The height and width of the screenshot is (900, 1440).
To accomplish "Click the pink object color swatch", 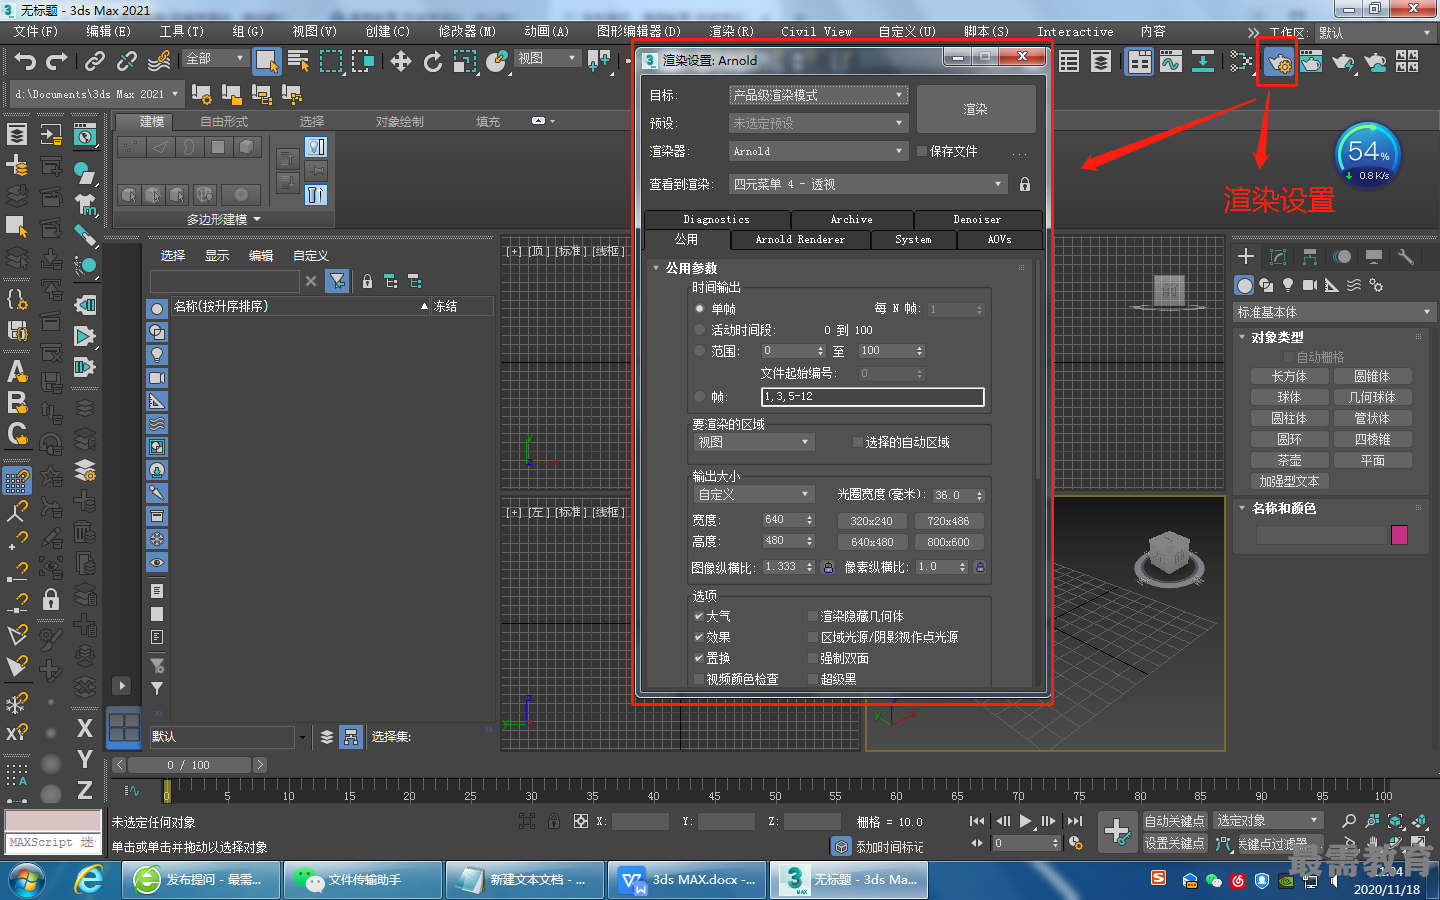I will [1399, 535].
